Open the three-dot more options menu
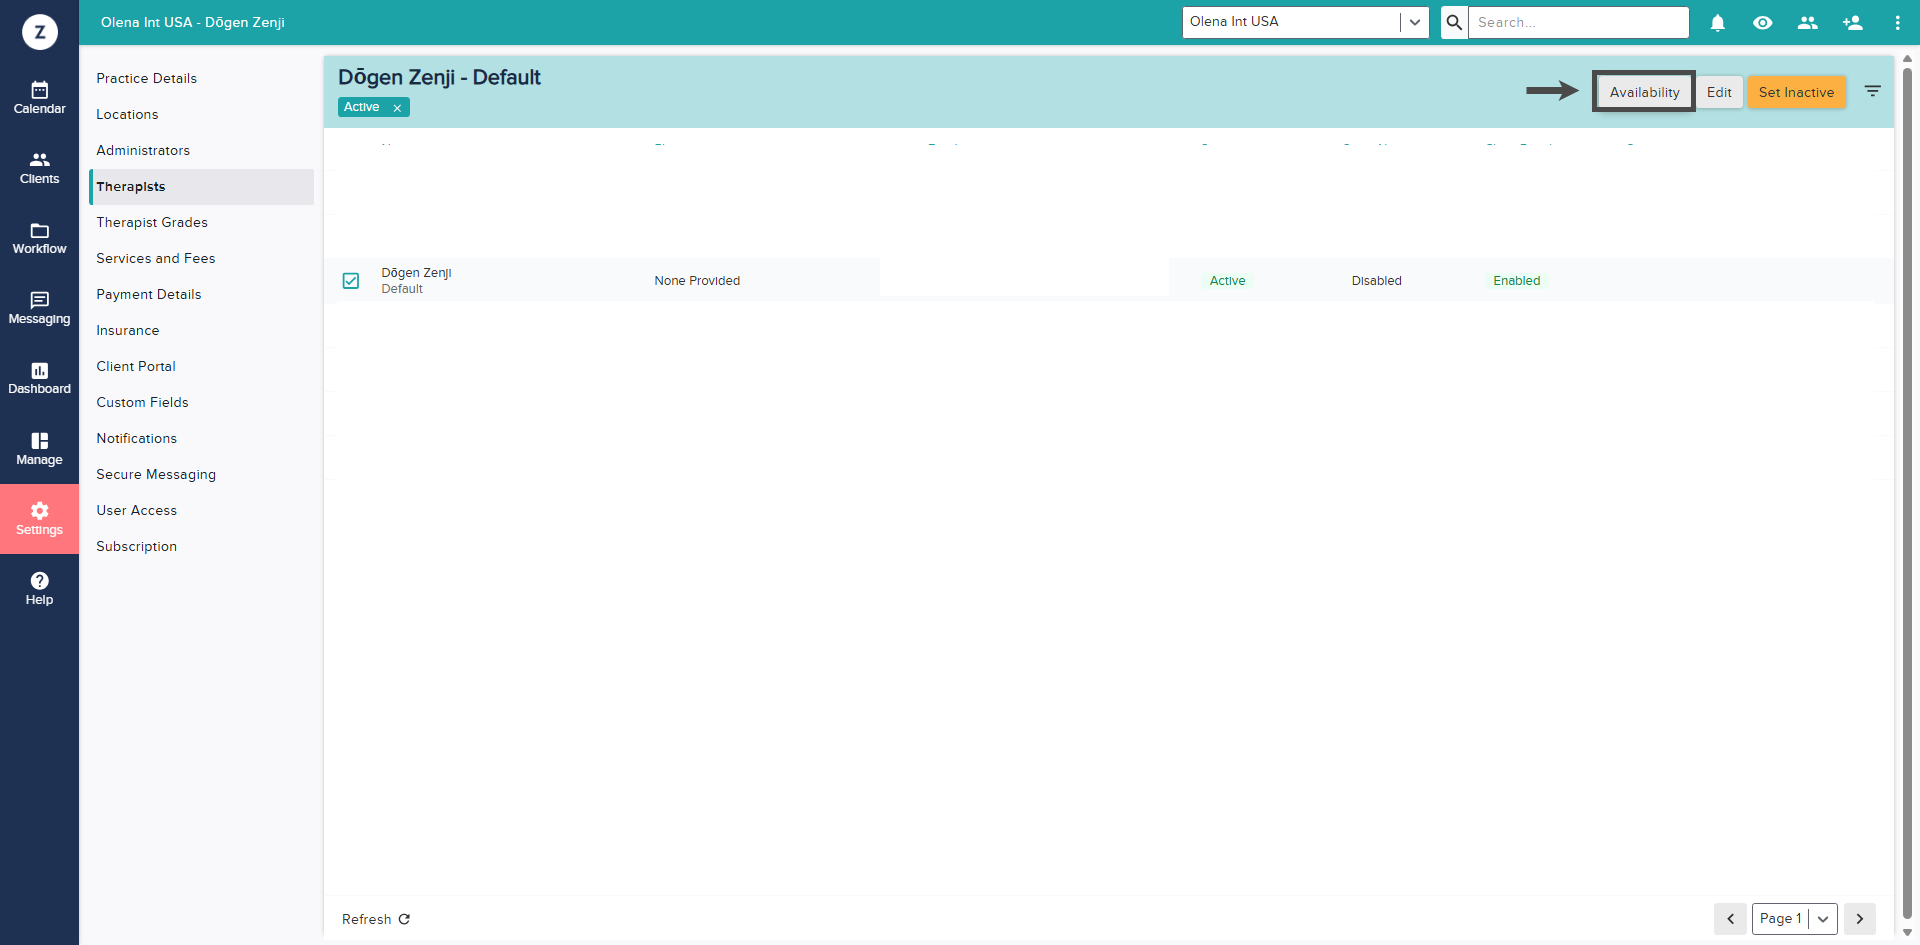Viewport: 1920px width, 945px height. coord(1897,22)
